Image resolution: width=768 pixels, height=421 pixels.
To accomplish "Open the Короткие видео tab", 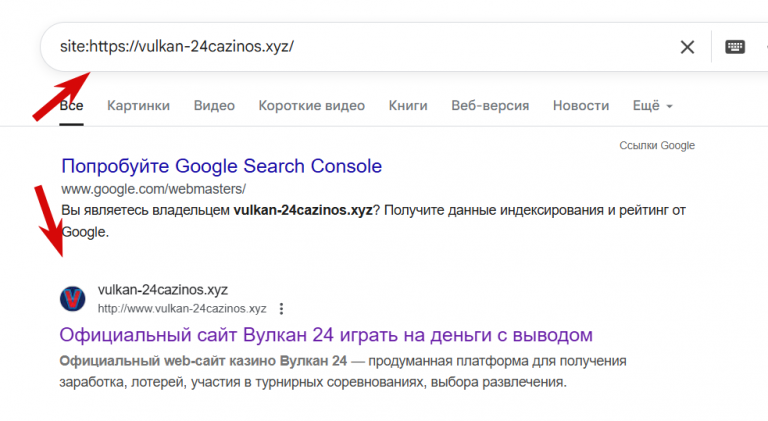I will point(312,106).
